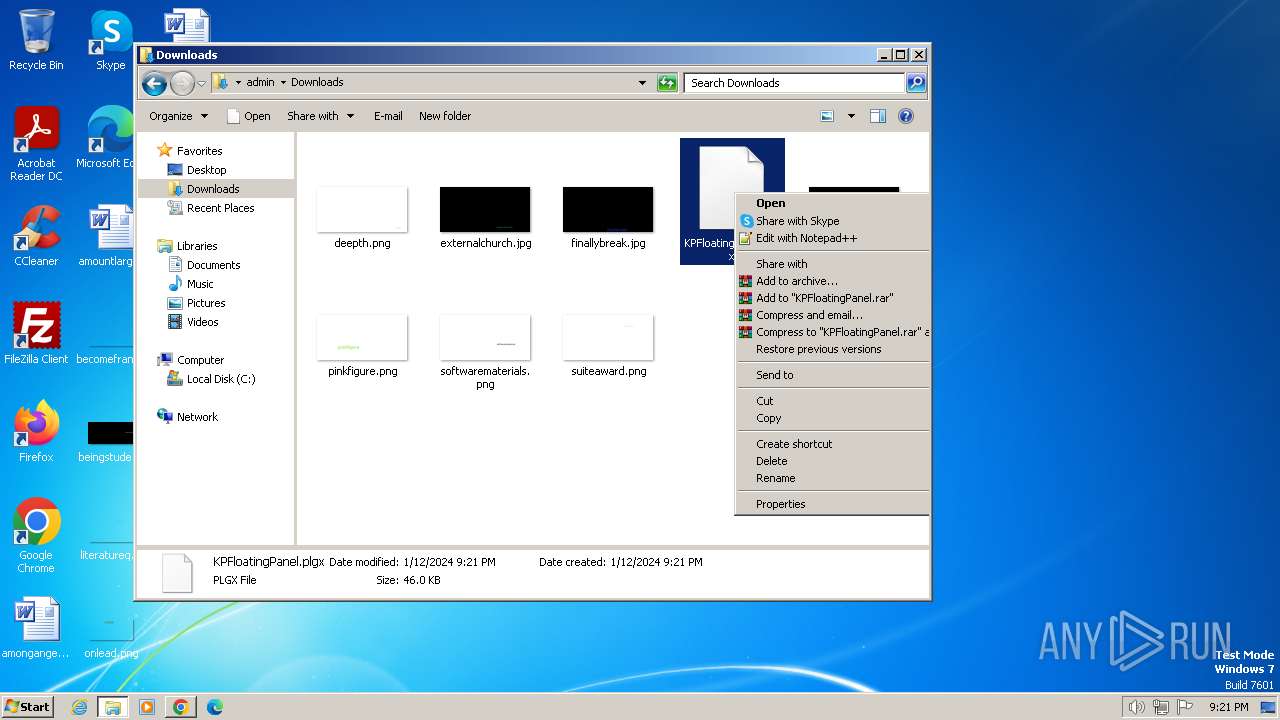Click Delete in context menu
Viewport: 1280px width, 720px height.
tap(771, 461)
